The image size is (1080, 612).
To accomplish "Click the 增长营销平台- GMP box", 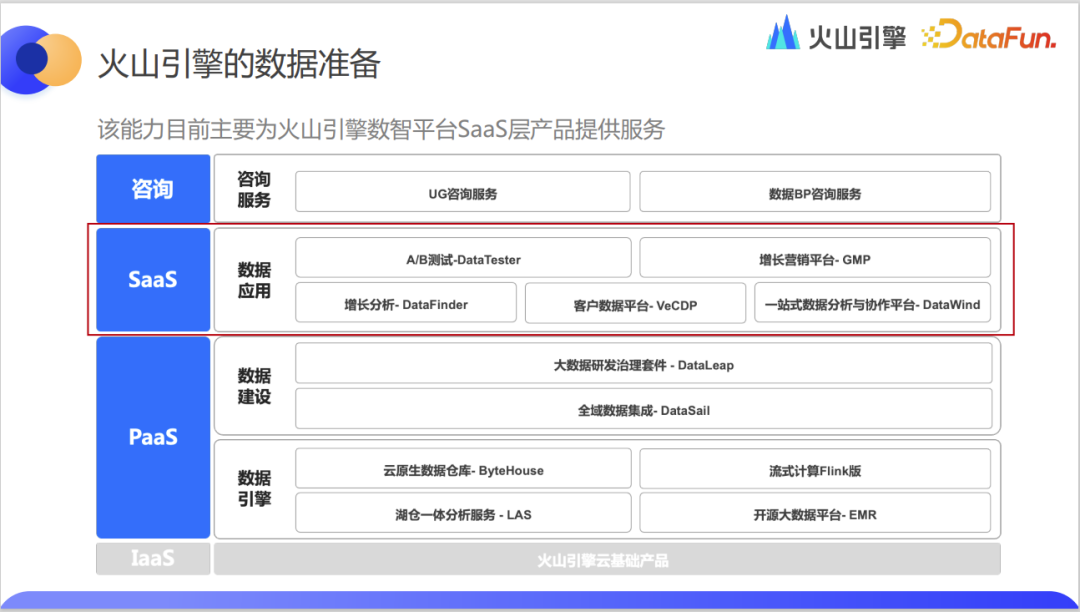I will point(815,257).
